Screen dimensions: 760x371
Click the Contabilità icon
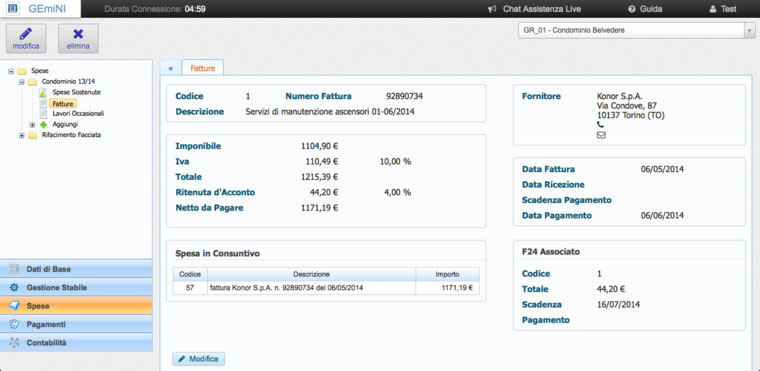pyautogui.click(x=15, y=343)
